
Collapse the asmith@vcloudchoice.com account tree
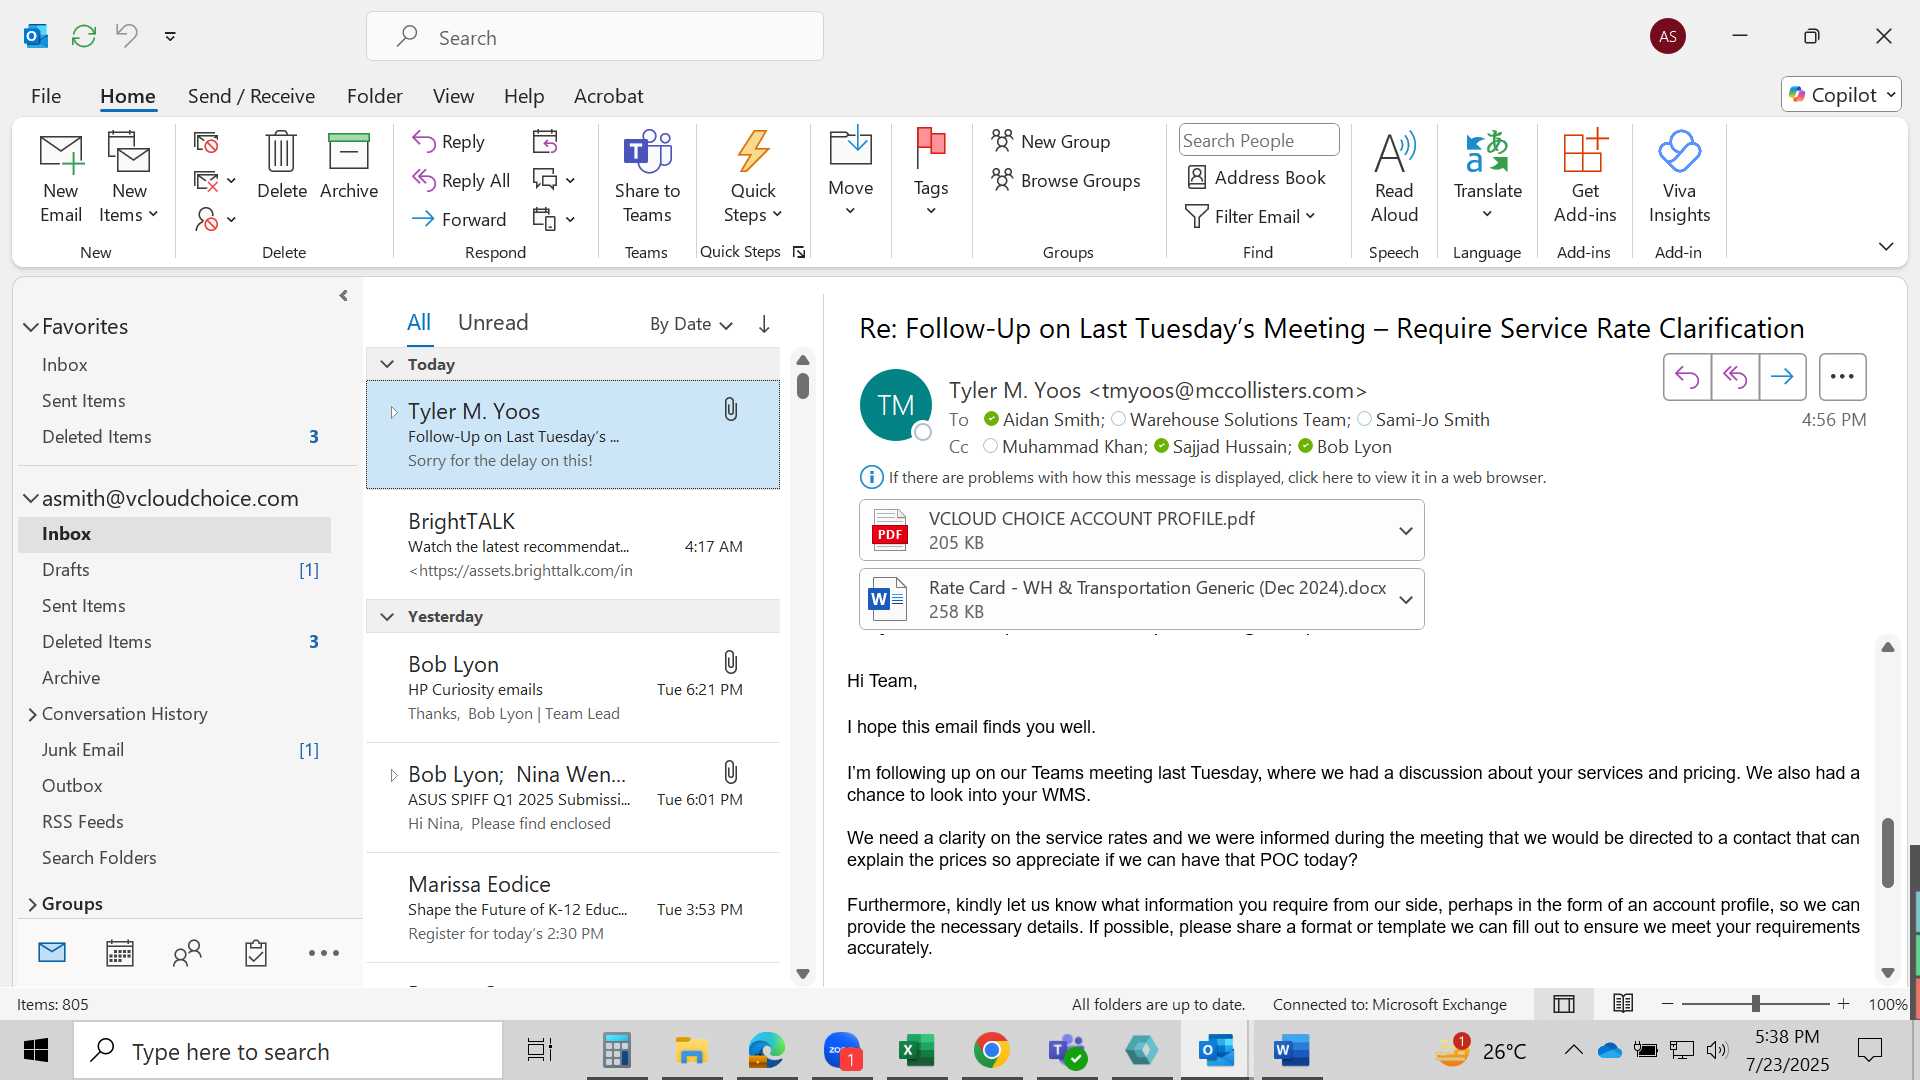tap(31, 498)
